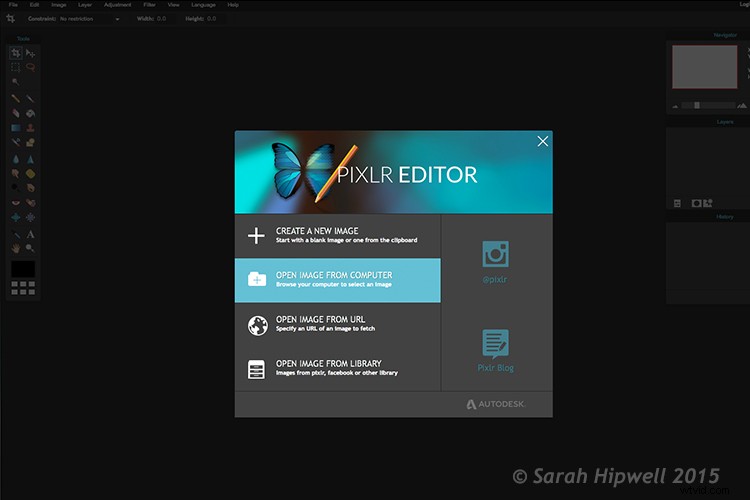
Task: Select the Move tool
Action: click(x=31, y=53)
